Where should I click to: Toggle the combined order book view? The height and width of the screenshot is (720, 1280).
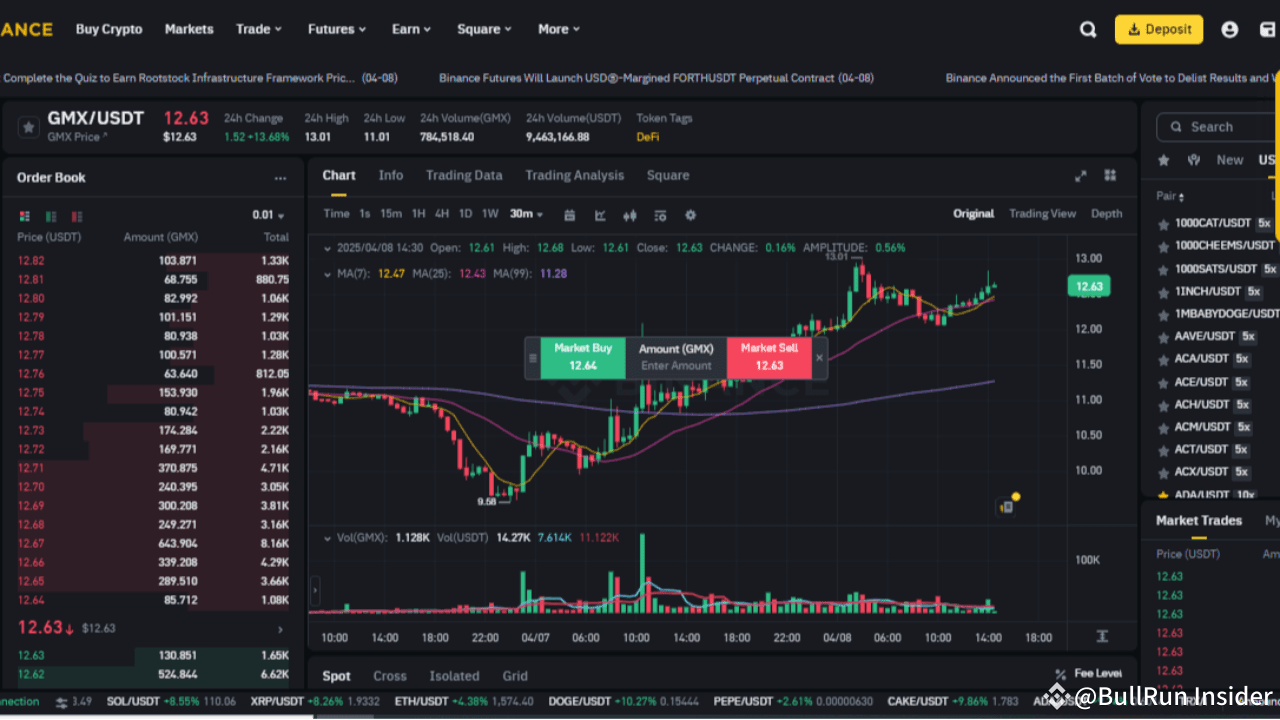pyautogui.click(x=25, y=216)
